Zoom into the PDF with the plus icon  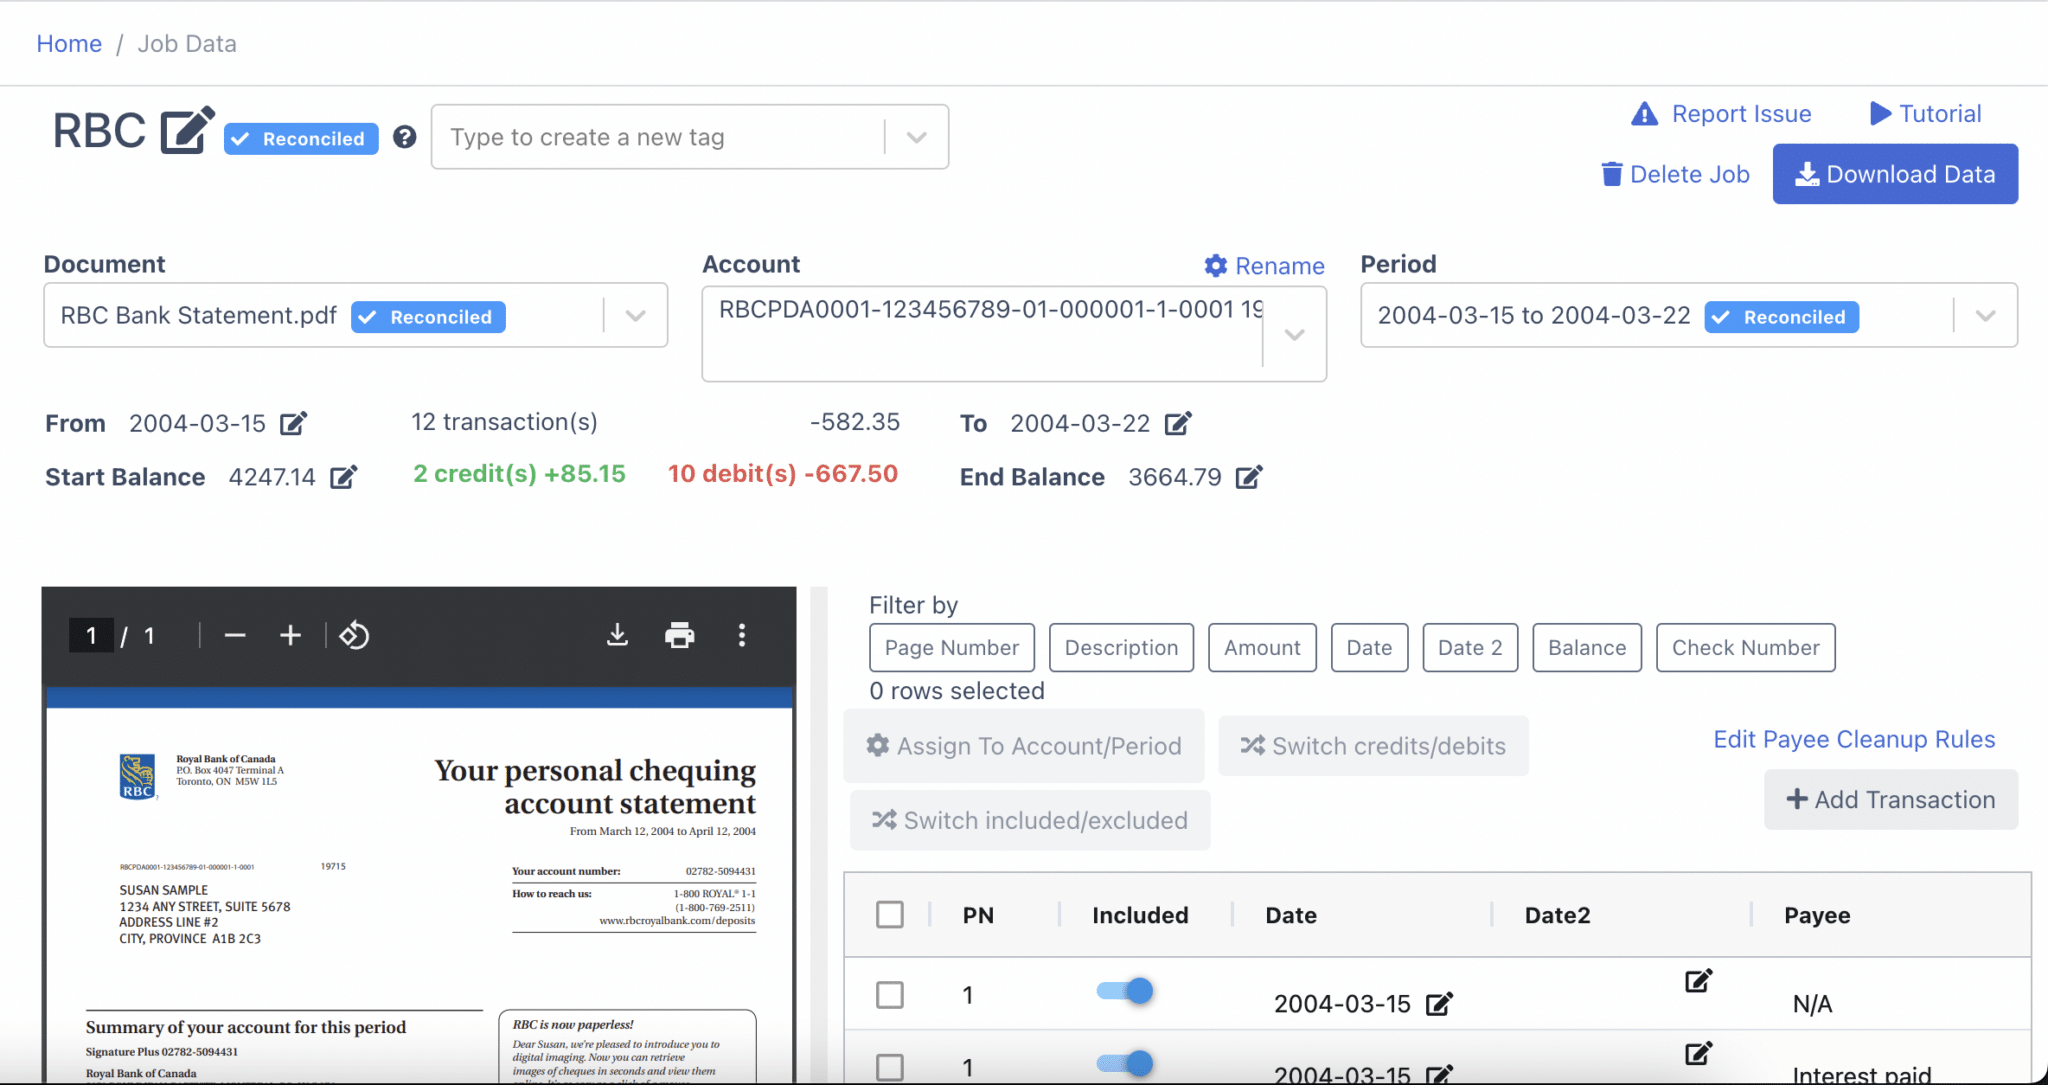[289, 634]
